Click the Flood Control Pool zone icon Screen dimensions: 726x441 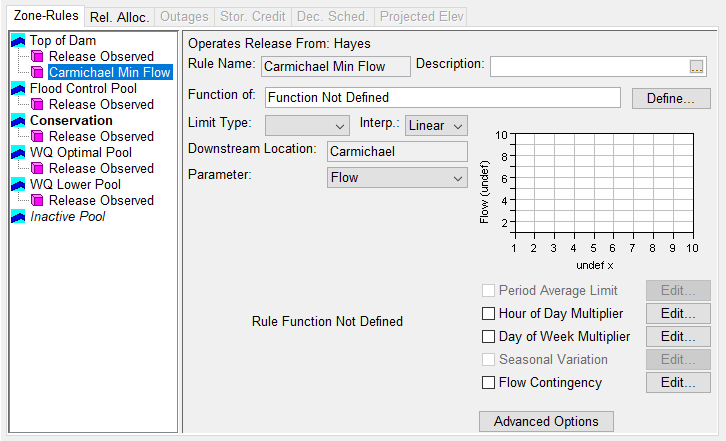coord(18,89)
